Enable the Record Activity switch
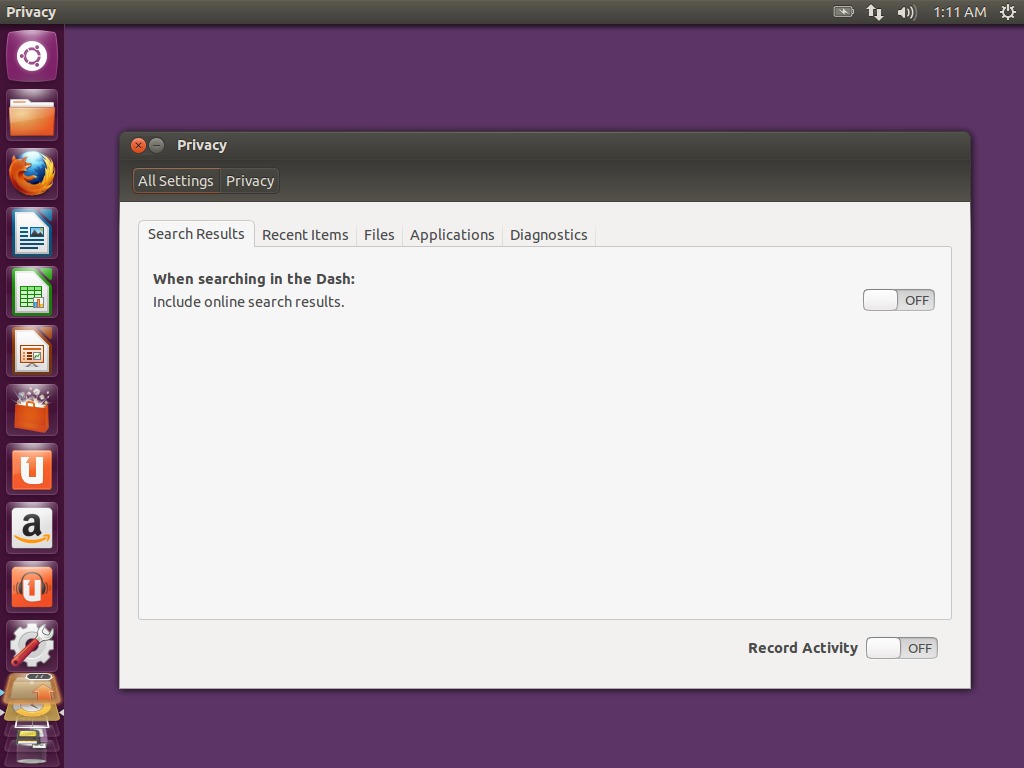The width and height of the screenshot is (1024, 768). (x=902, y=648)
